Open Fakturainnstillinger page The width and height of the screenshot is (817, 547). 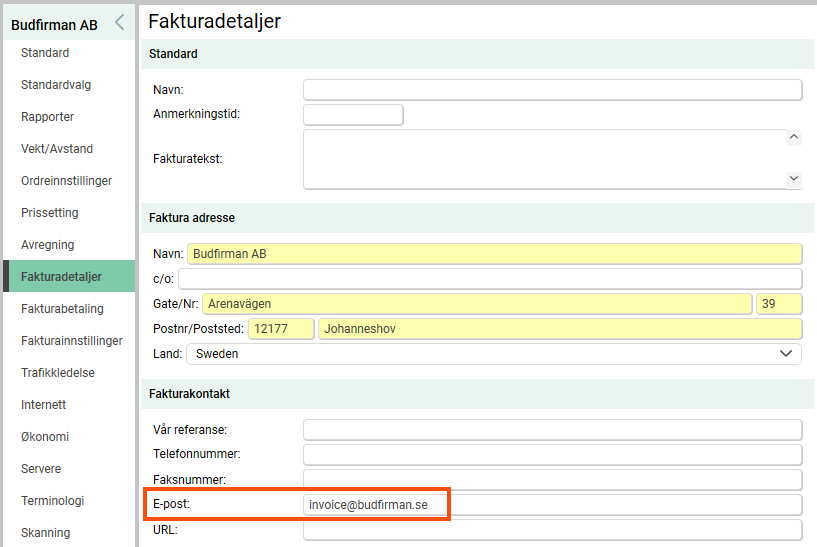[72, 341]
